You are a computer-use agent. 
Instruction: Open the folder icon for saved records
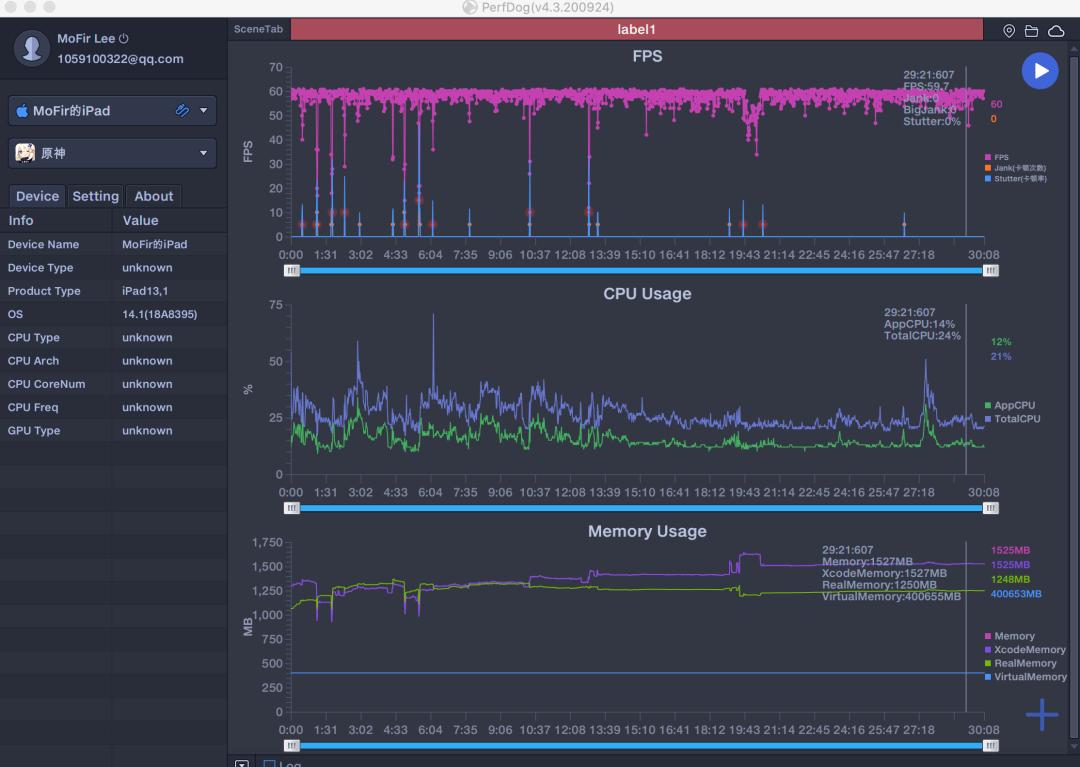point(1031,31)
